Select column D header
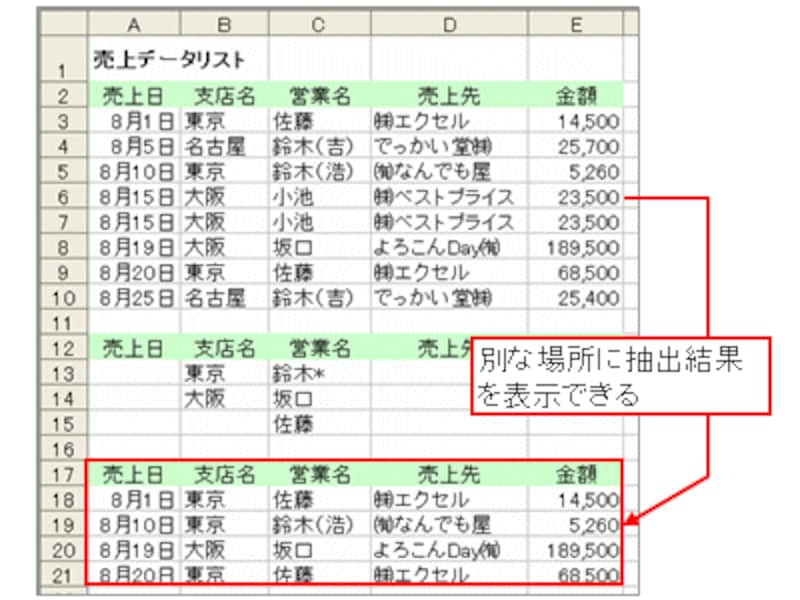The height and width of the screenshot is (600, 800). tap(449, 23)
